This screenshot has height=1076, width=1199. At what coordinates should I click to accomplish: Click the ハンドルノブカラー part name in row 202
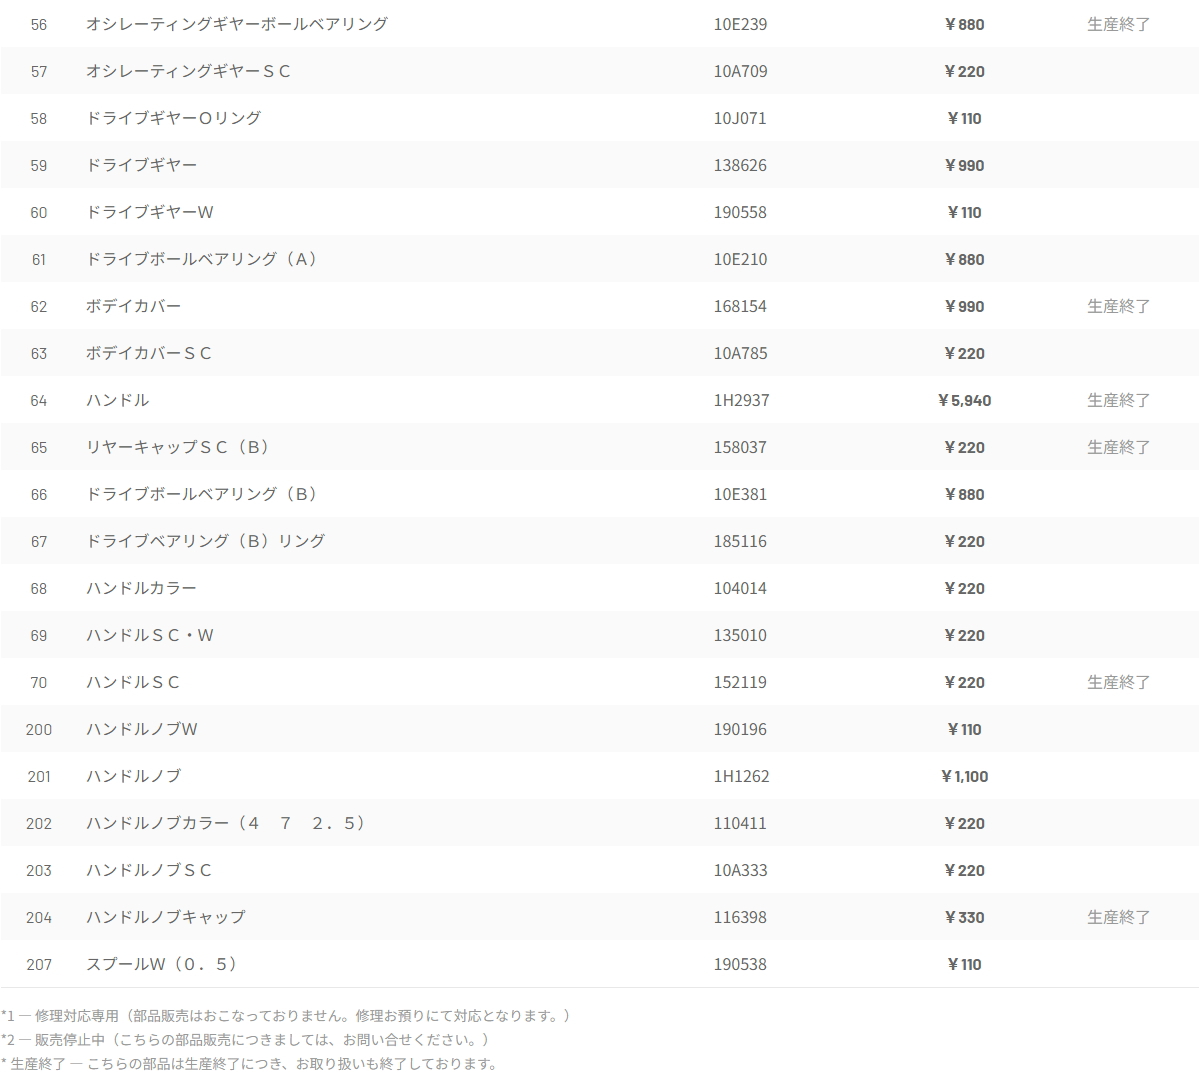[225, 823]
